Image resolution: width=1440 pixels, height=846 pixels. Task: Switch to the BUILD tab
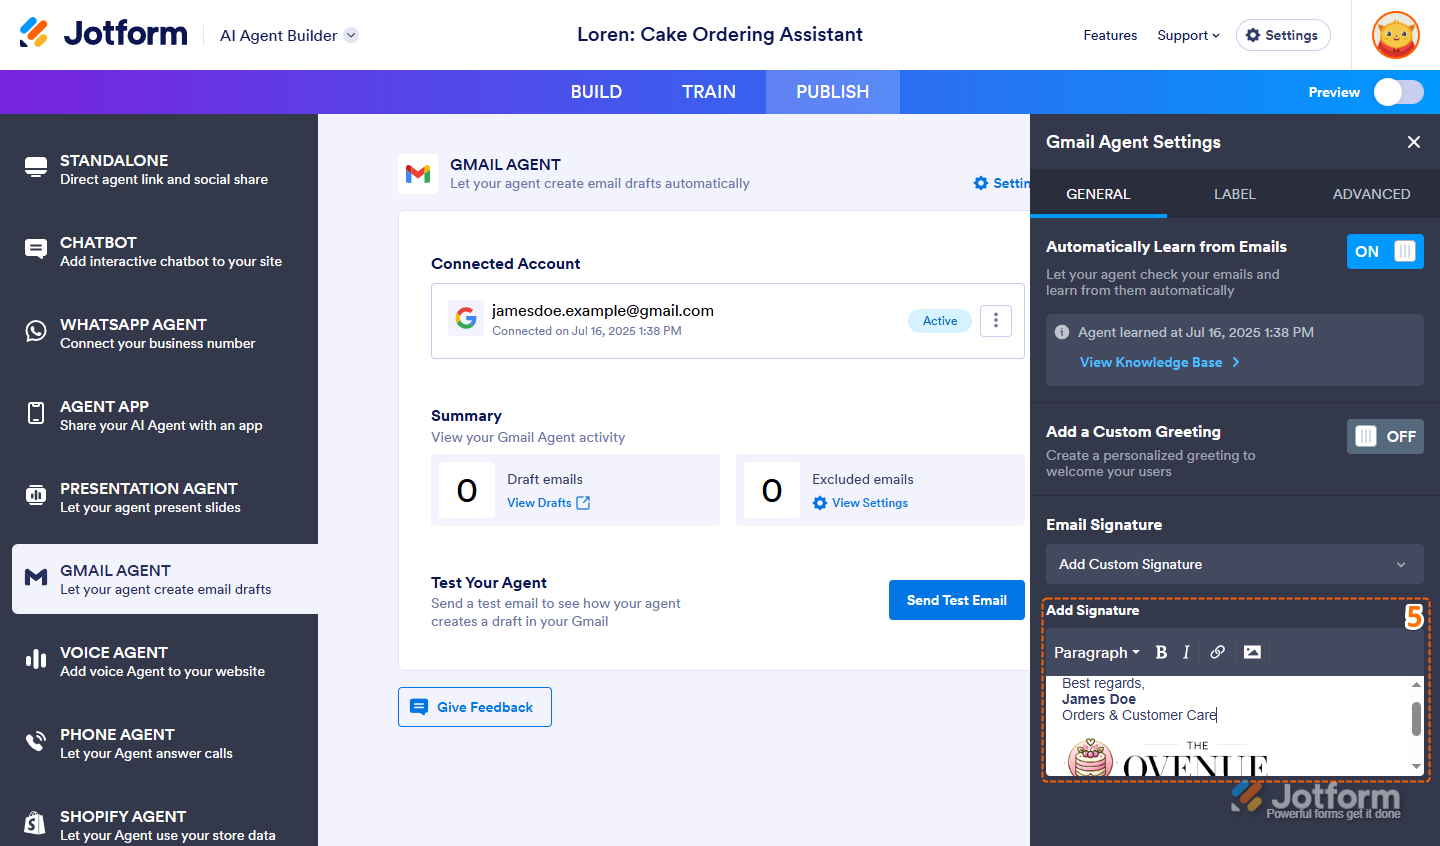click(x=596, y=92)
